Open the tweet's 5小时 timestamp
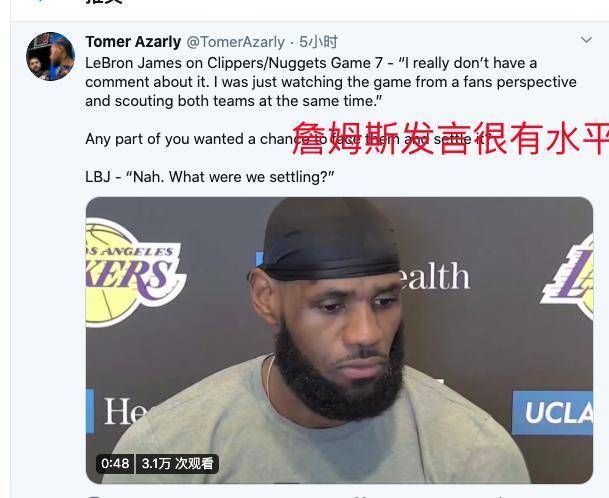The image size is (609, 498). (x=318, y=42)
